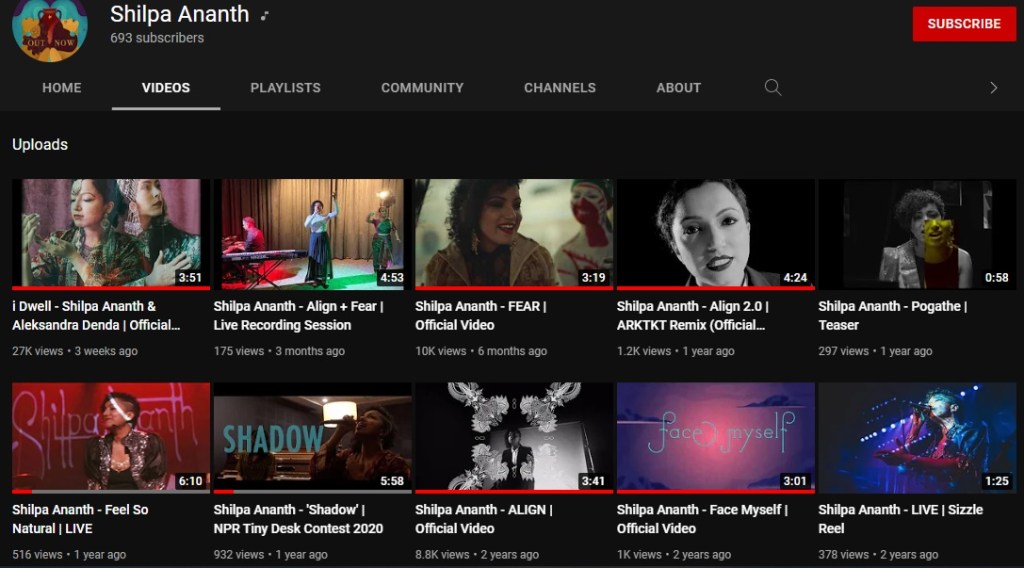Play the Feel So Natural LIVE thumbnail
Screen dimensions: 1024x568
[x=111, y=437]
